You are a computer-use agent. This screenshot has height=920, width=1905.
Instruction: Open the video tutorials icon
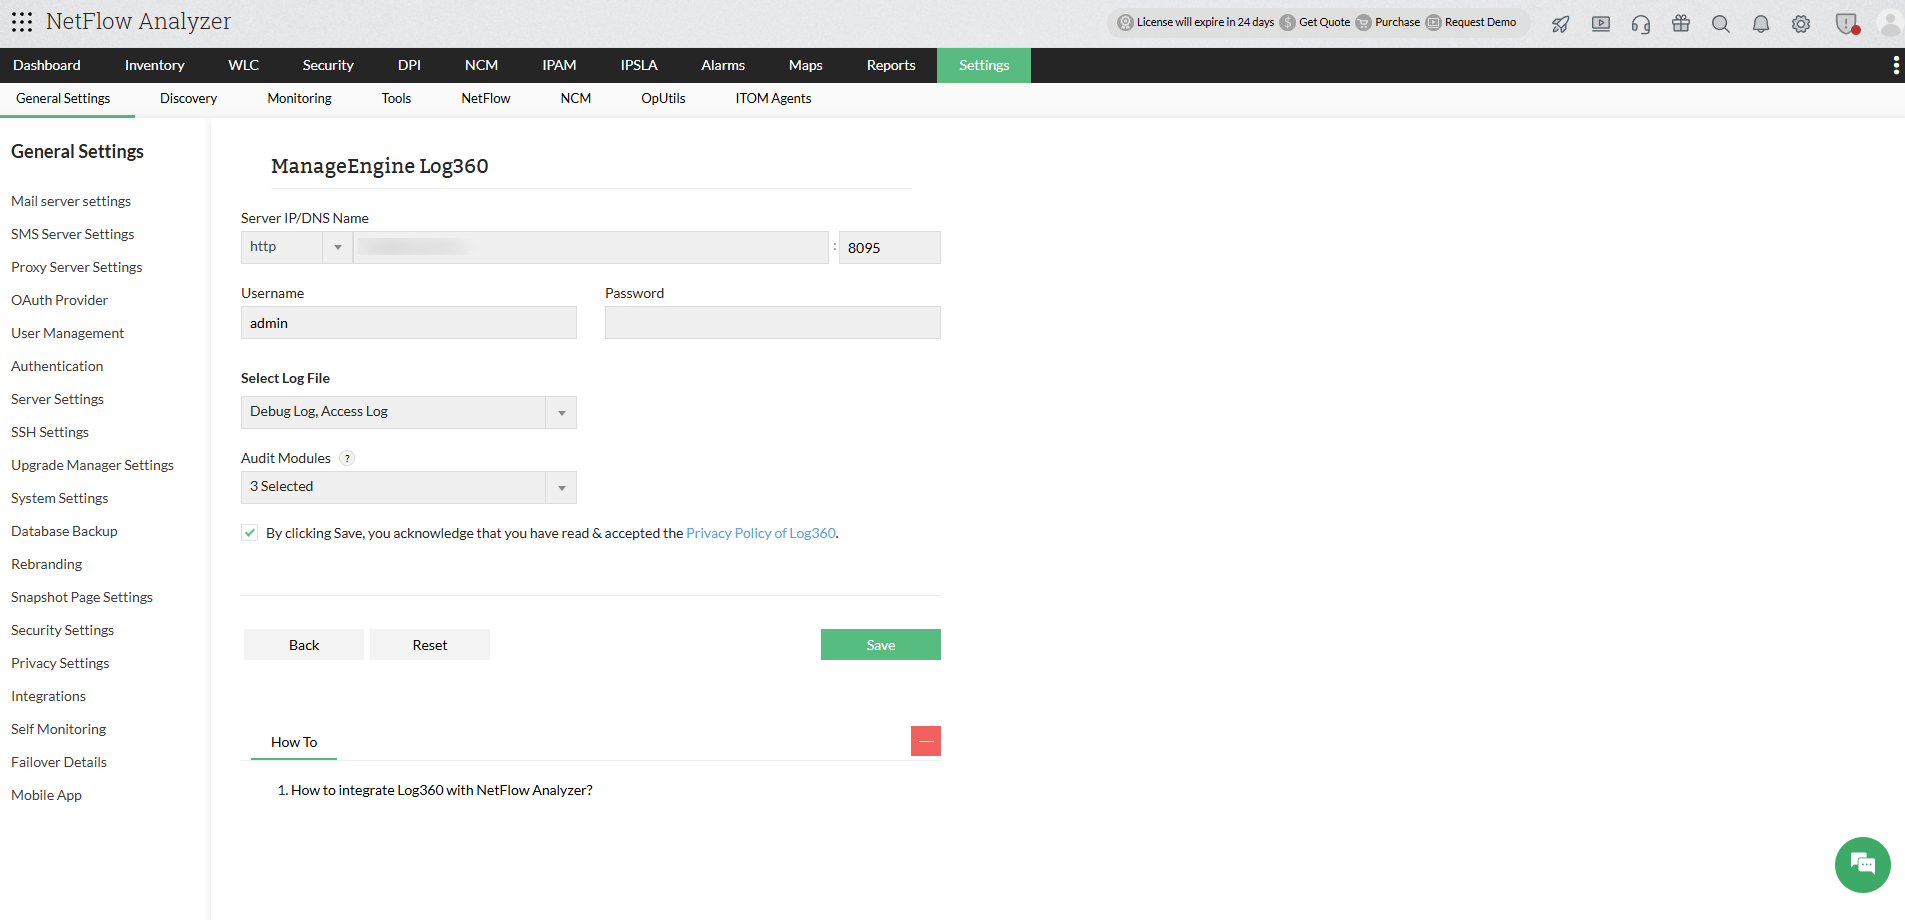click(1601, 24)
